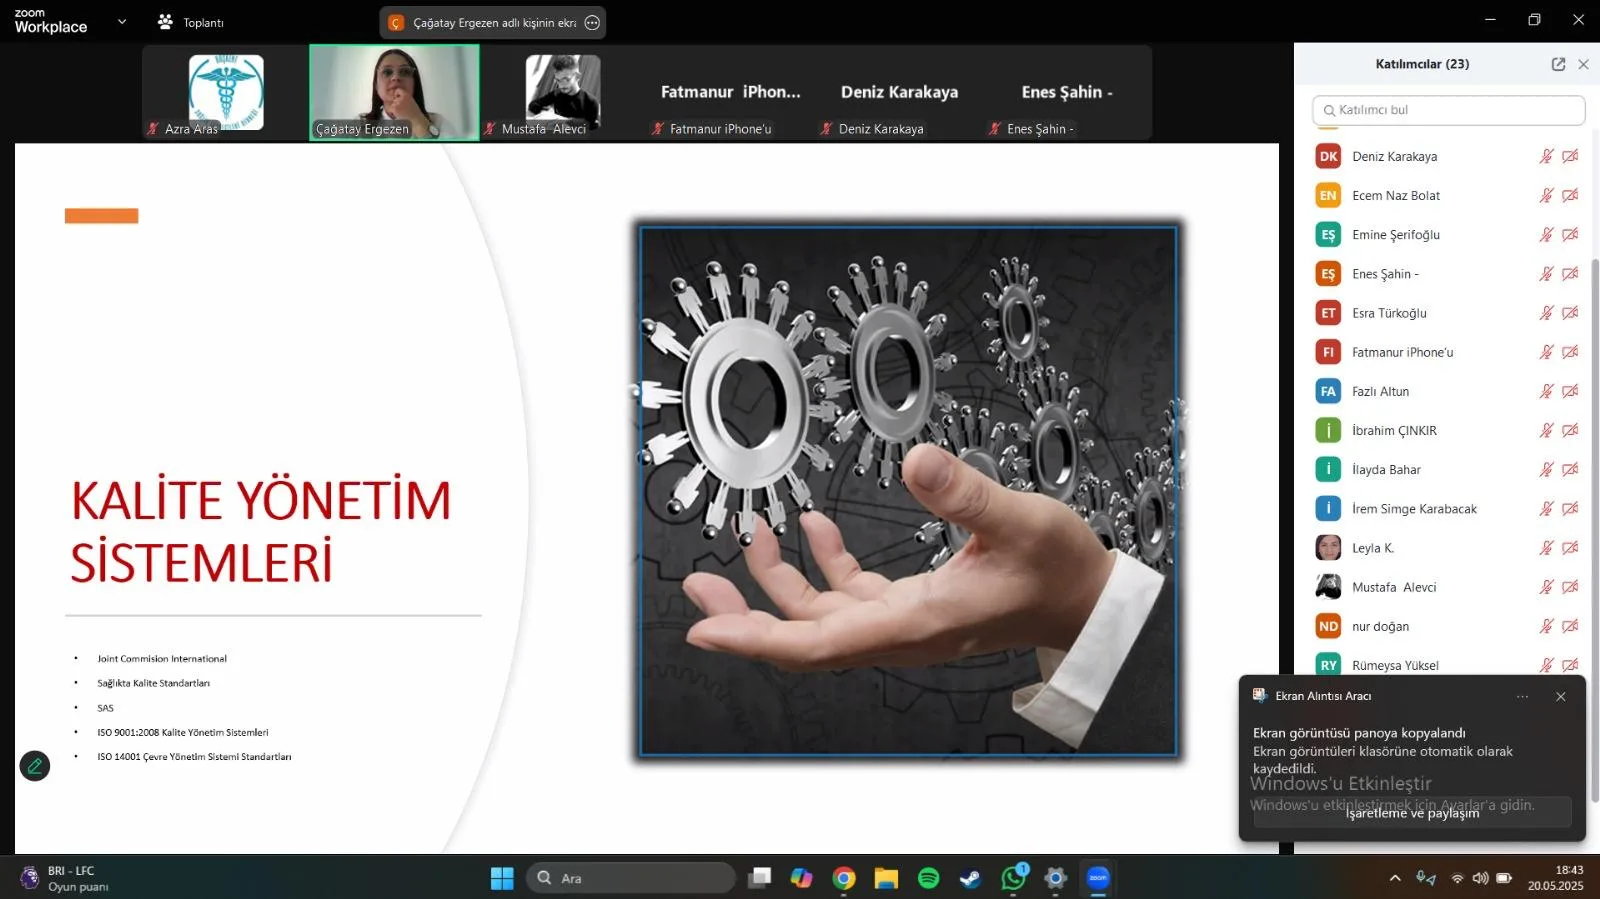Image resolution: width=1600 pixels, height=899 pixels.
Task: Select Çağatay Ergezen's active video thumbnail
Action: pyautogui.click(x=394, y=92)
